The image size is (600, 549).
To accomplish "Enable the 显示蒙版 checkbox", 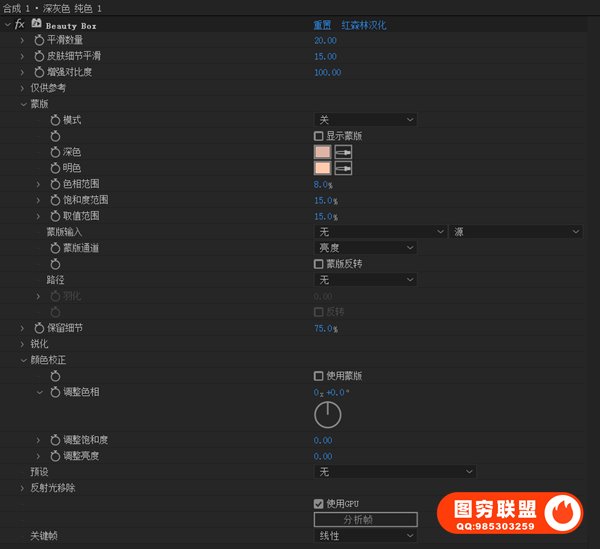I will pyautogui.click(x=319, y=136).
